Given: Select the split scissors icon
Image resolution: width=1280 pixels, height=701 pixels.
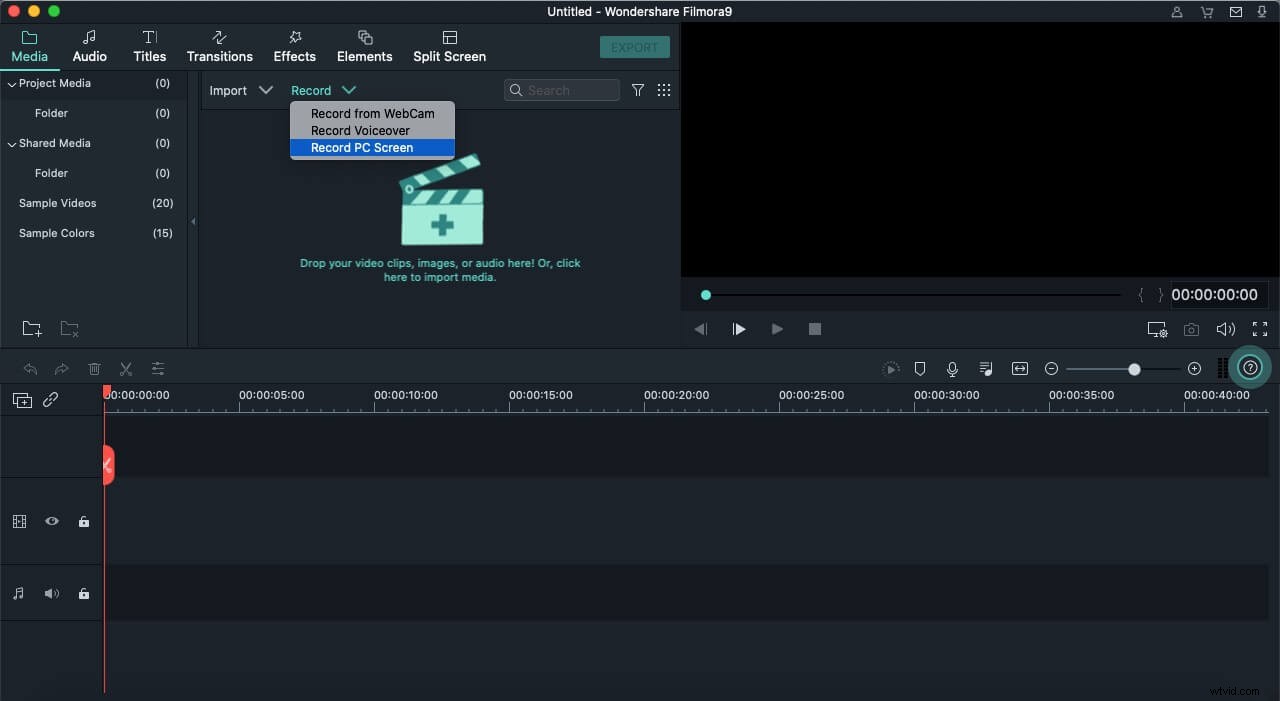Looking at the screenshot, I should (126, 368).
